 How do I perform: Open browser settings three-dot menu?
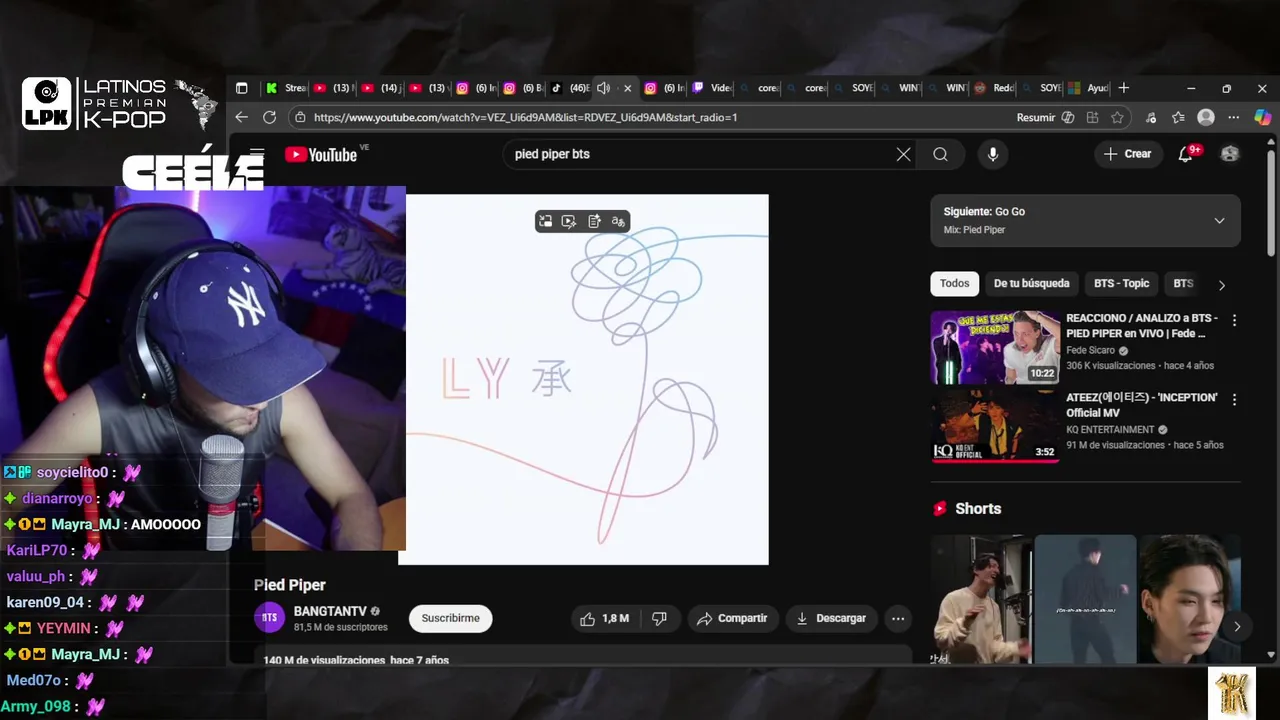[x=1234, y=117]
